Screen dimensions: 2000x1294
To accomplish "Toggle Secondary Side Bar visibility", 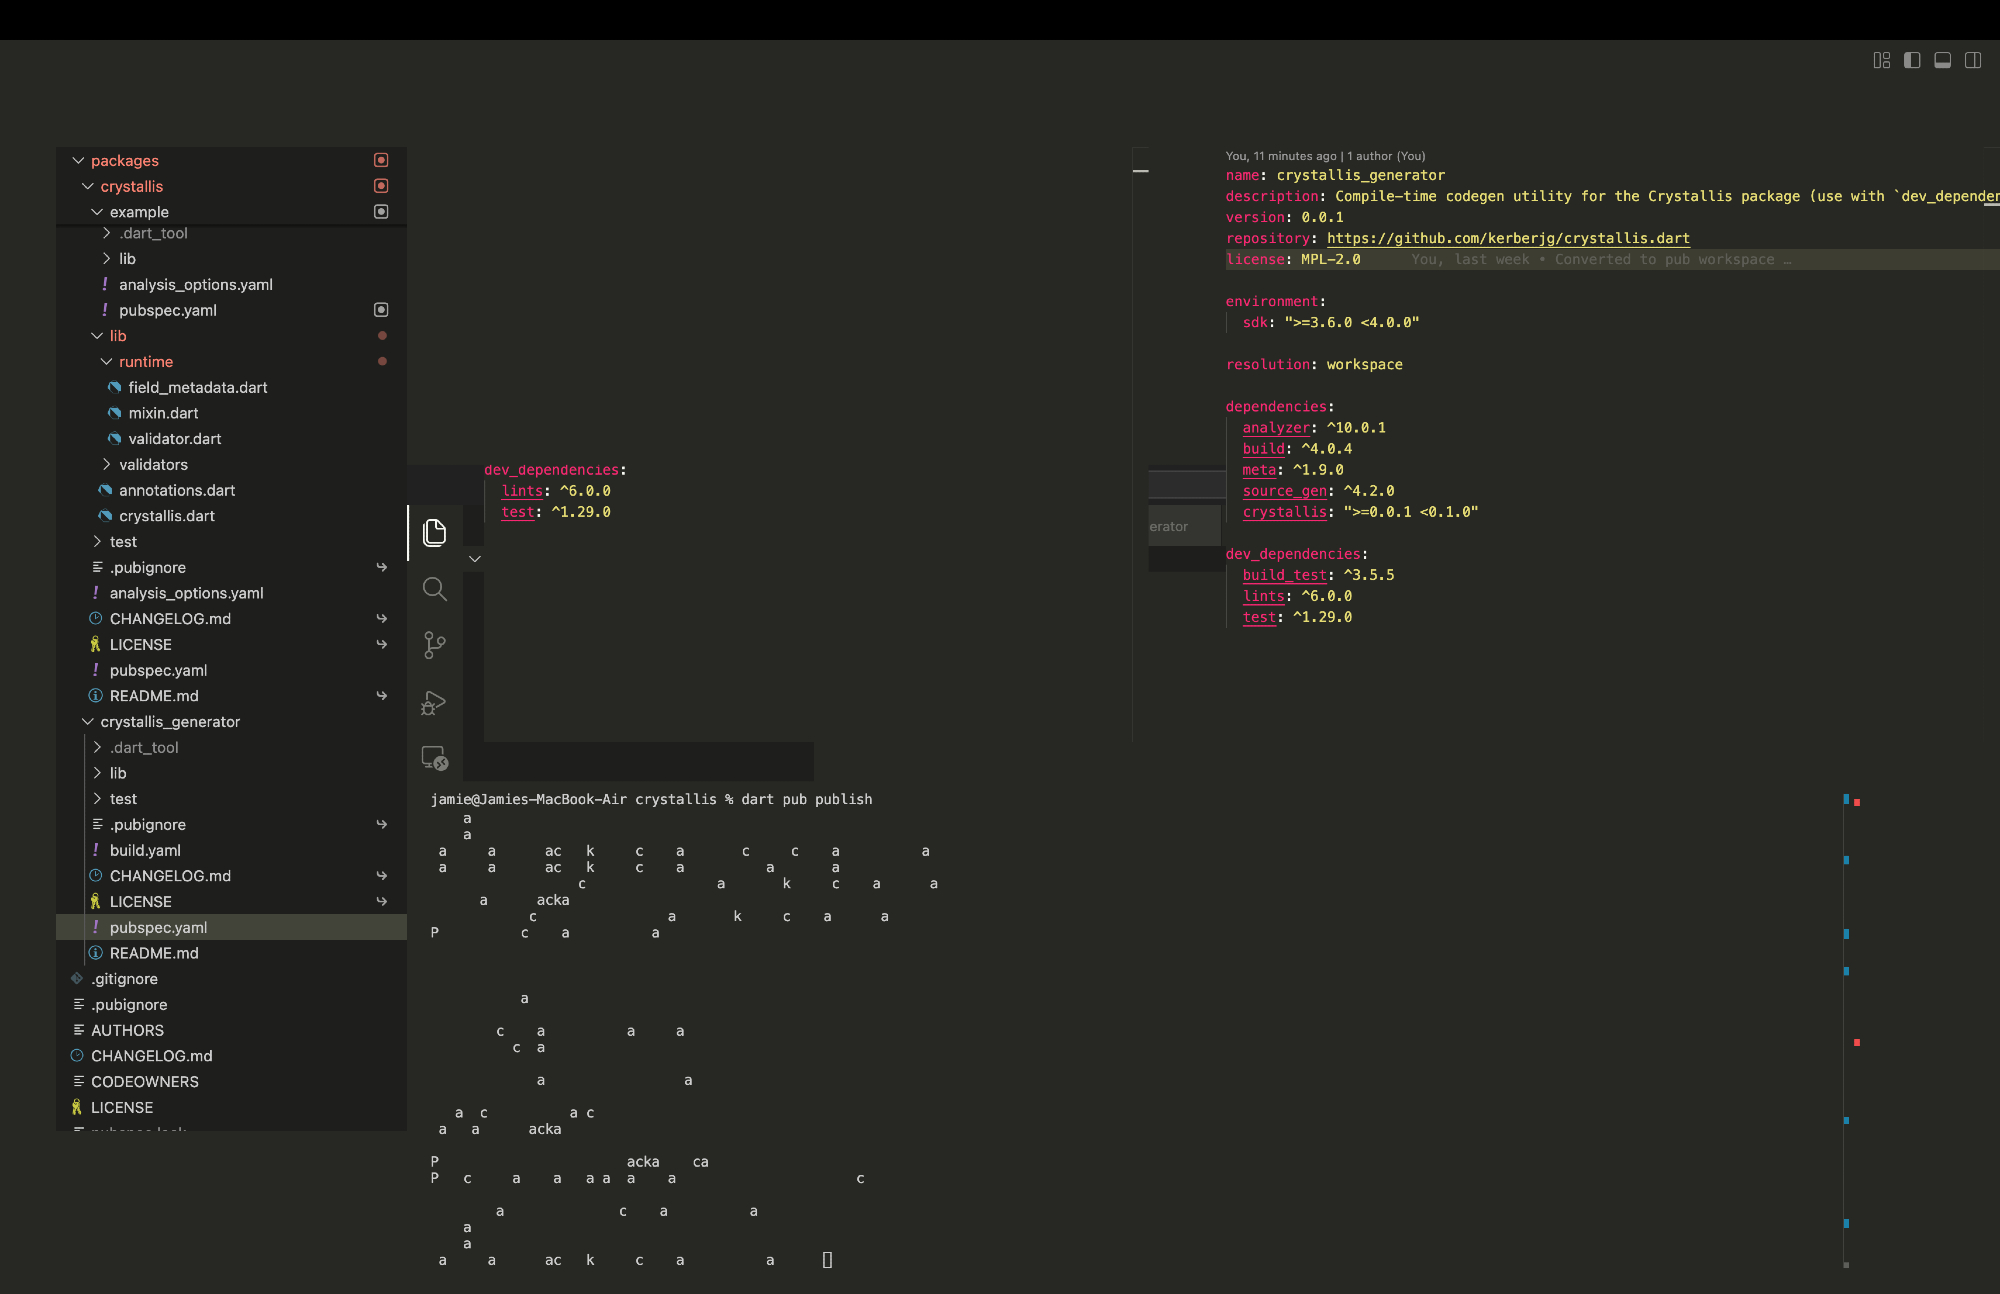I will tap(1973, 60).
